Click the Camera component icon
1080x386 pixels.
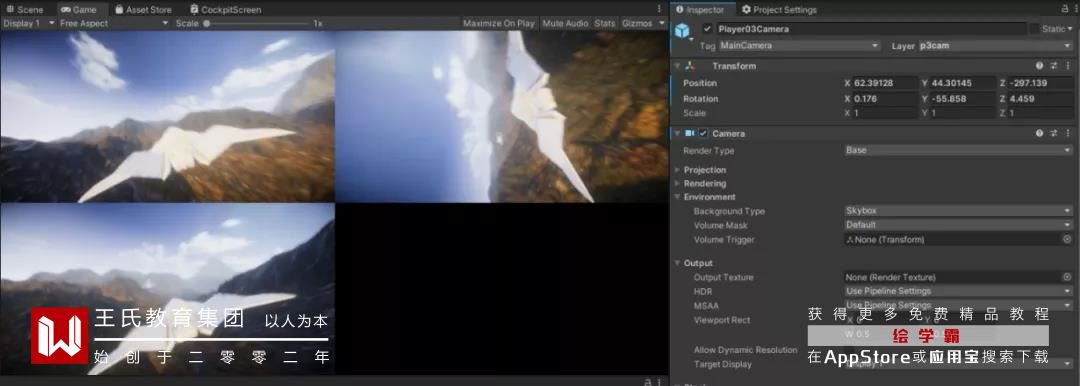pos(690,134)
